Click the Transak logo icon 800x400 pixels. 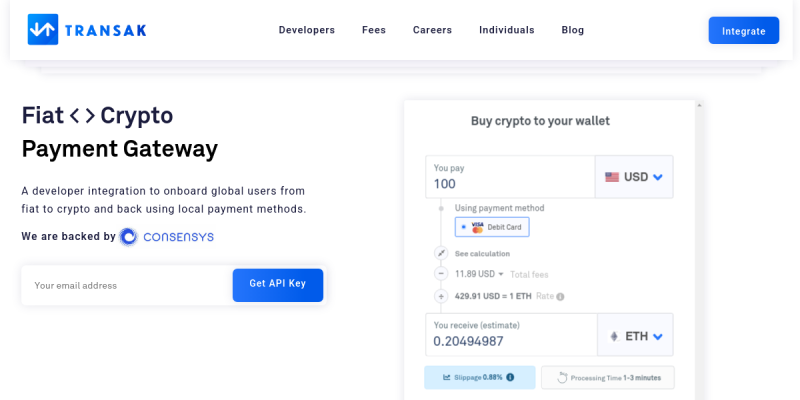[x=43, y=30]
